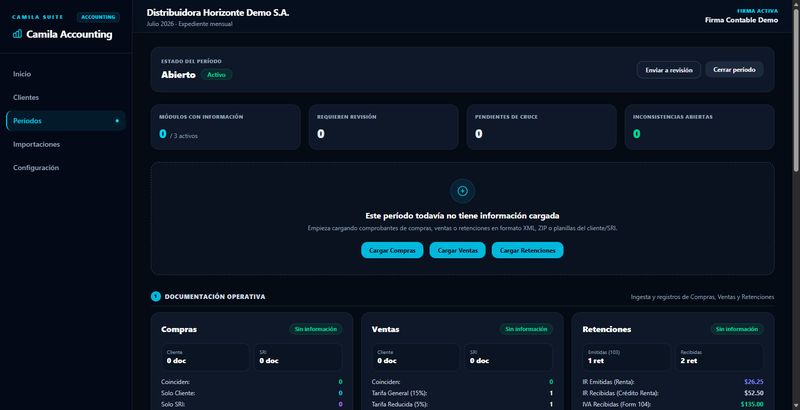Click the Cerrar período button
This screenshot has height=410, width=800.
tap(734, 70)
